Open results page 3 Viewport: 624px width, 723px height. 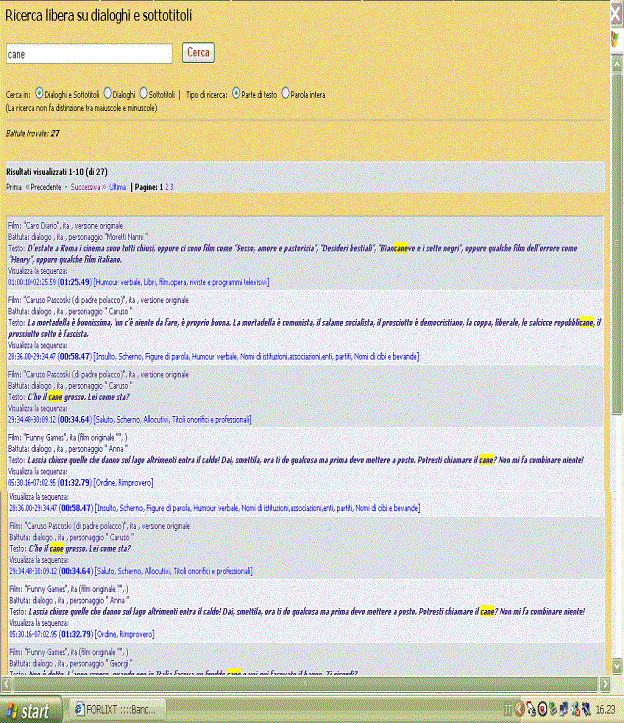pos(172,186)
